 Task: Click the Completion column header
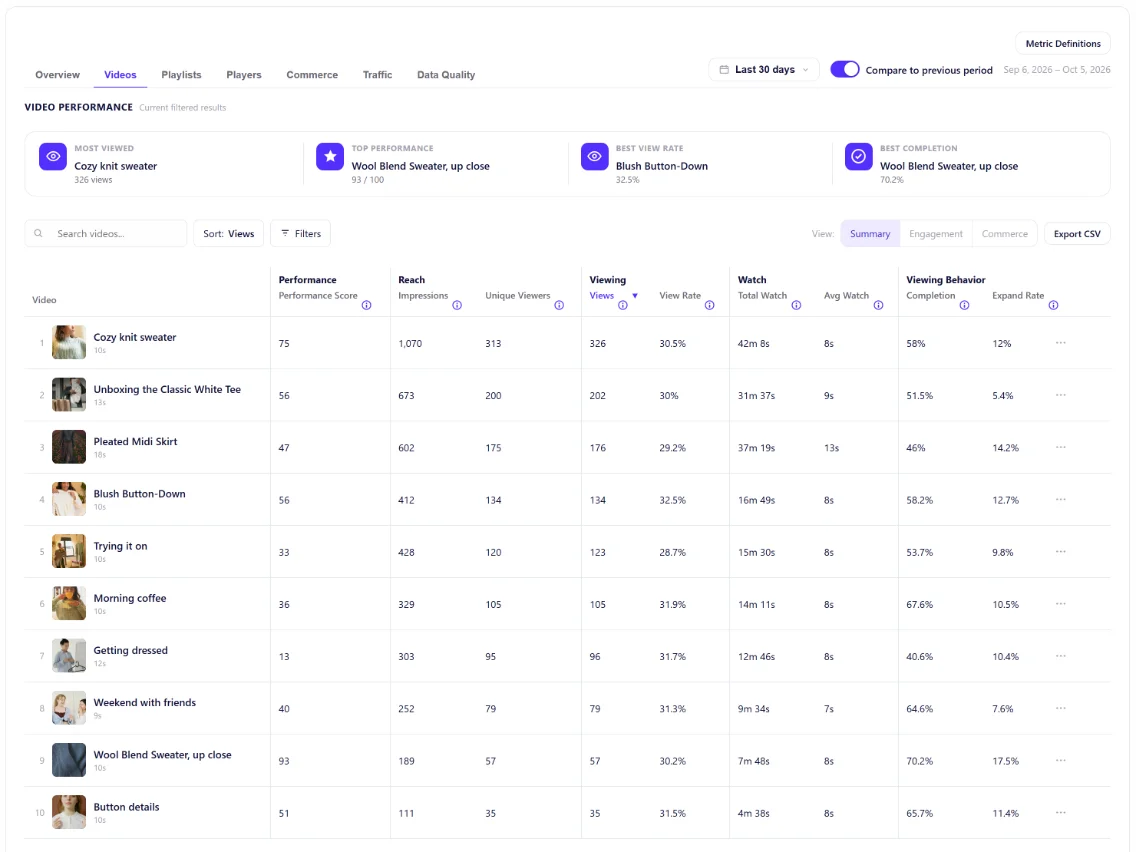pyautogui.click(x=931, y=296)
